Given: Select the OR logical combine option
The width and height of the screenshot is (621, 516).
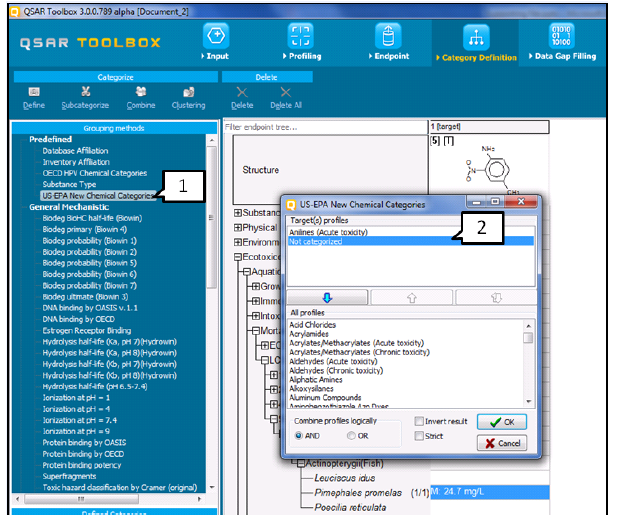Looking at the screenshot, I should [x=351, y=436].
